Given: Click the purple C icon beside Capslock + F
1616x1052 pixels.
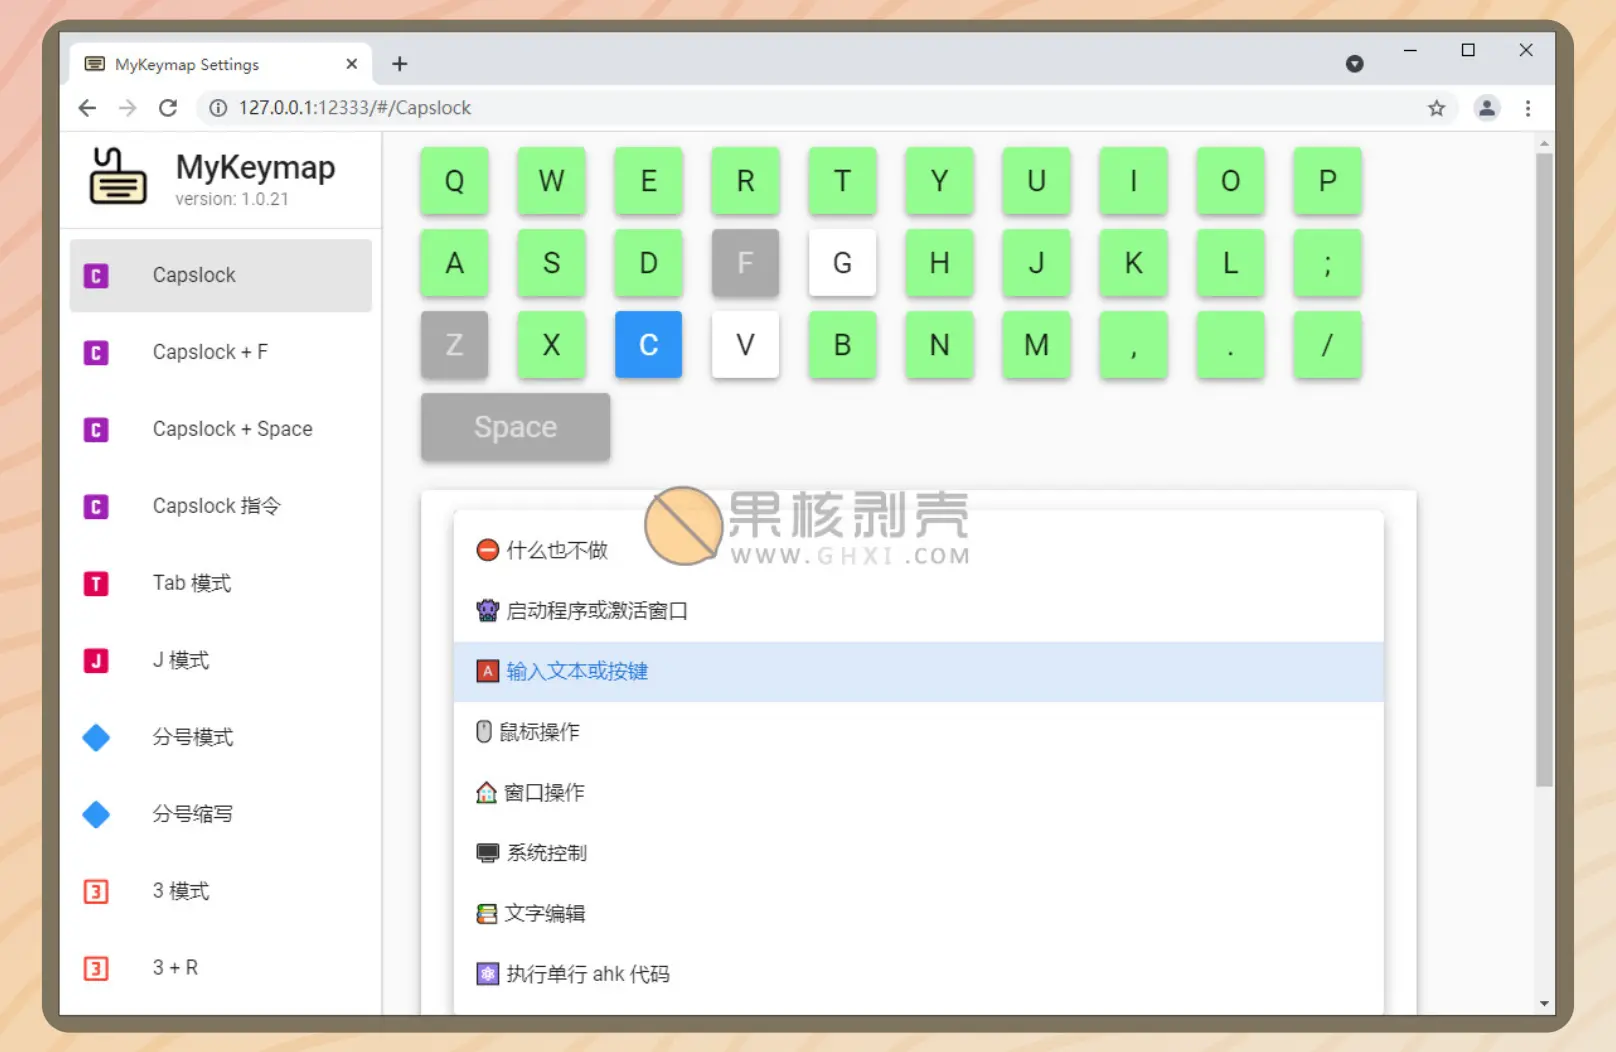Looking at the screenshot, I should pos(96,353).
